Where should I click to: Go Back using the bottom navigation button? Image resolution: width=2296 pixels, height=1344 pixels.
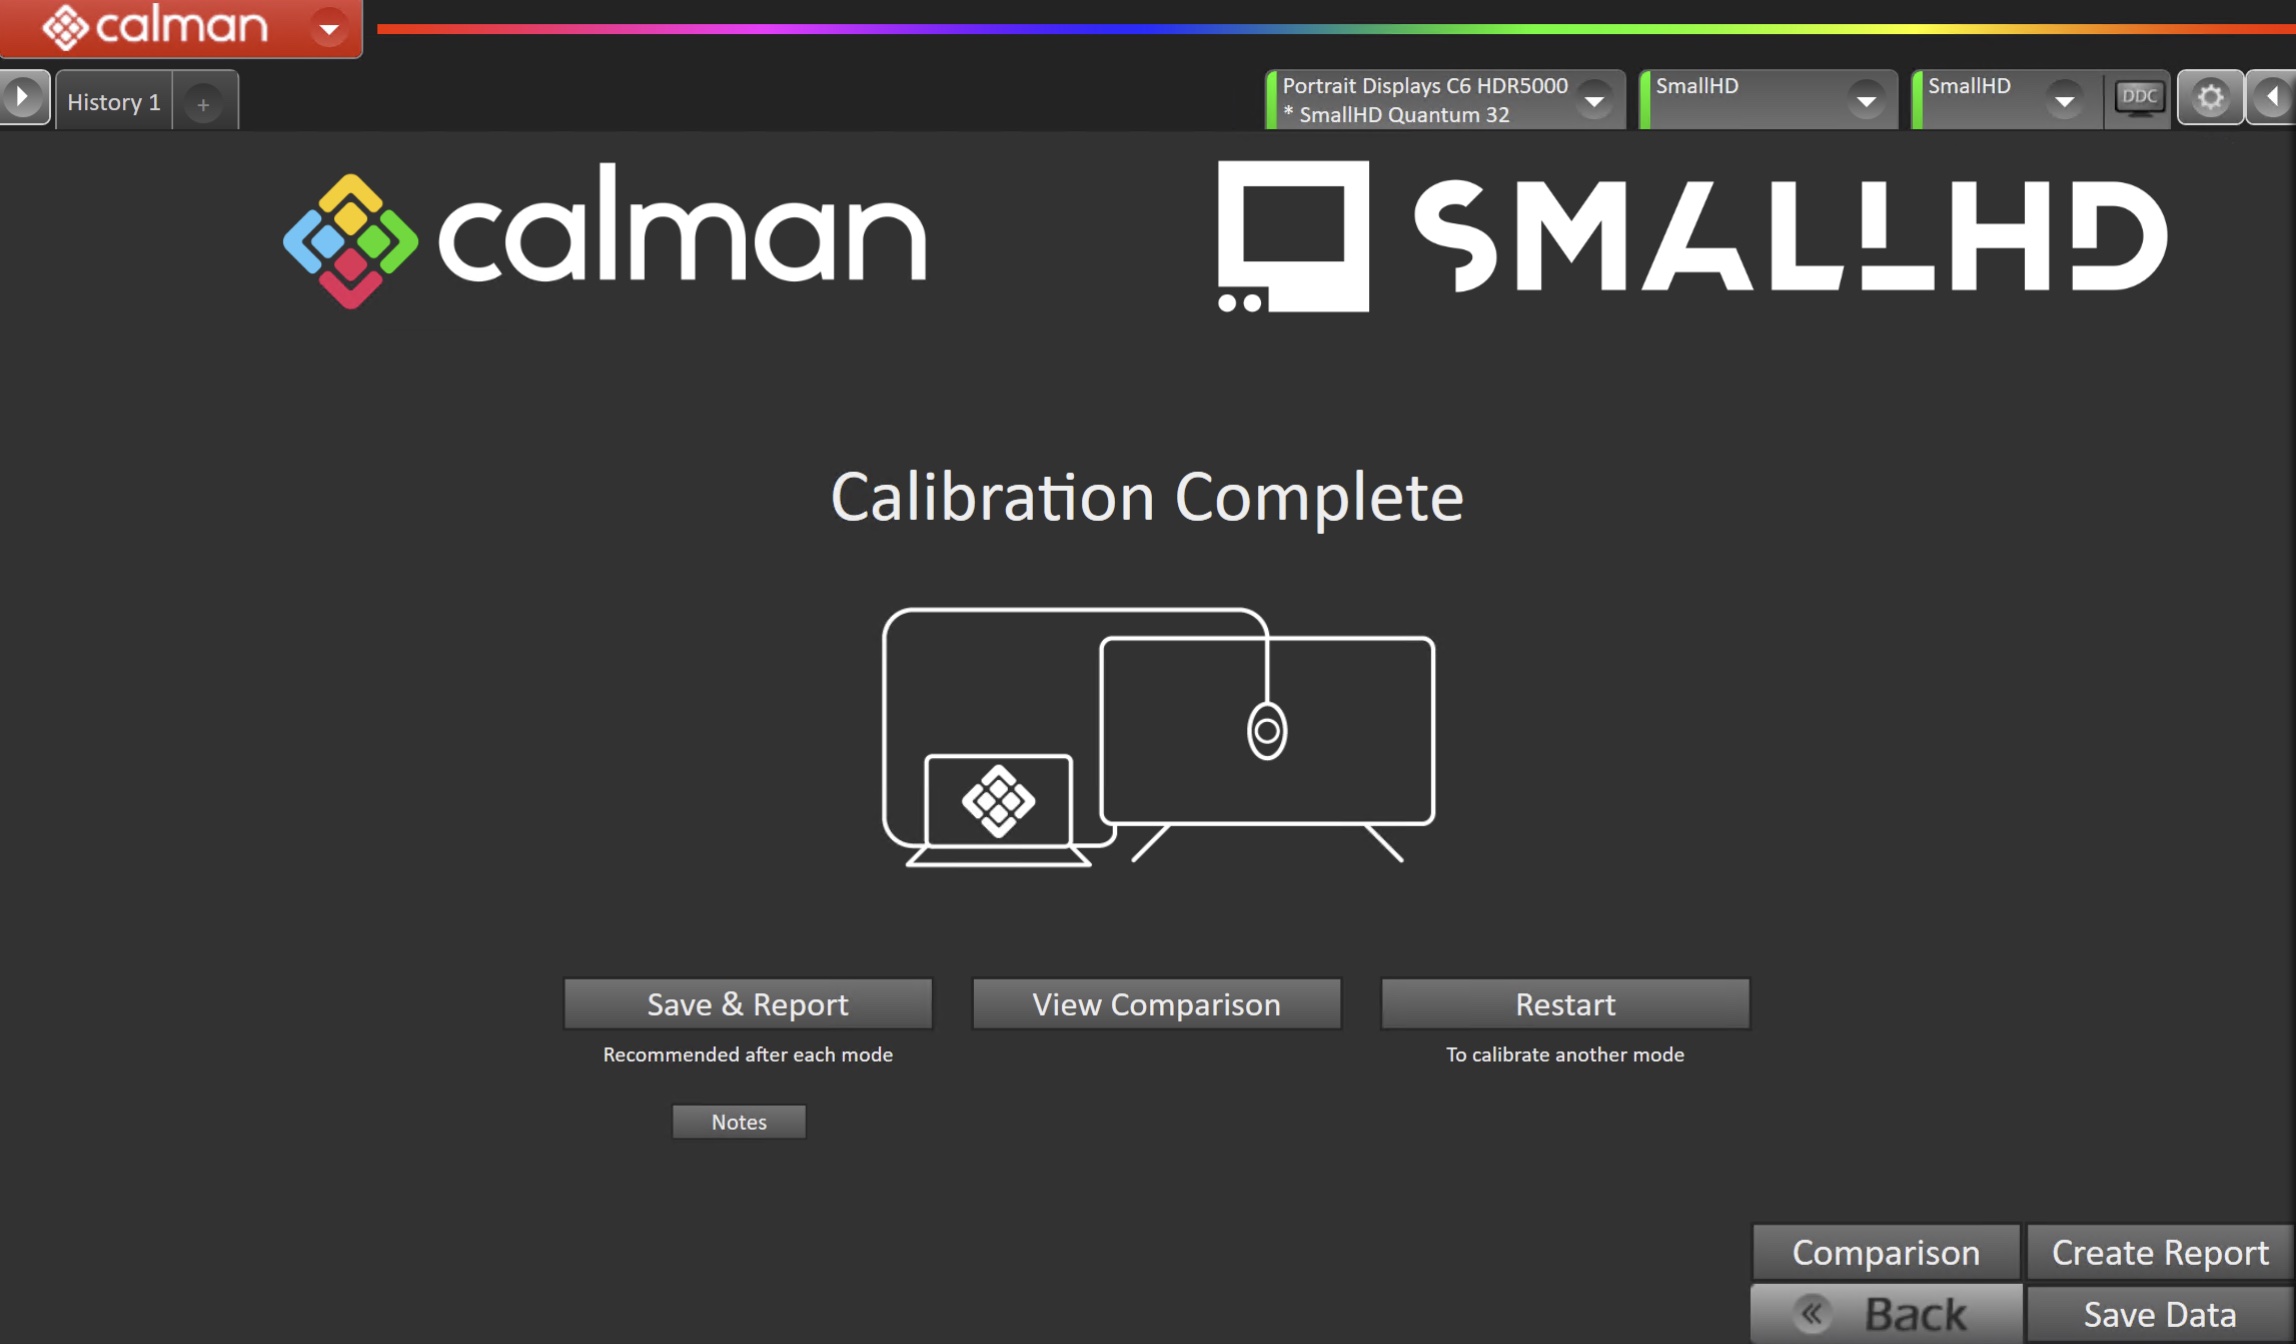(x=1886, y=1314)
